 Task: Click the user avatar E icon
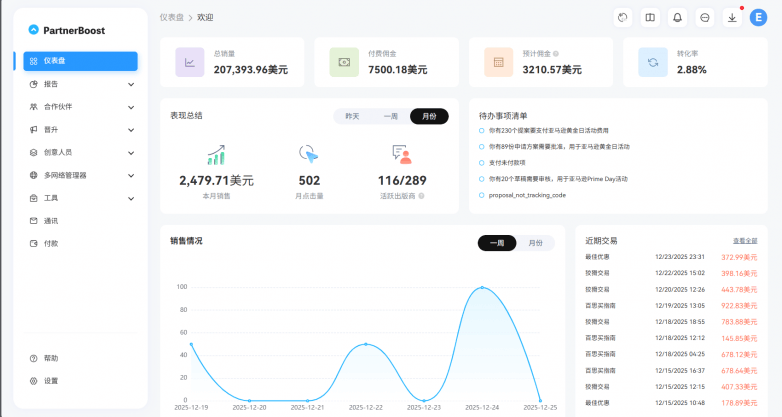758,17
